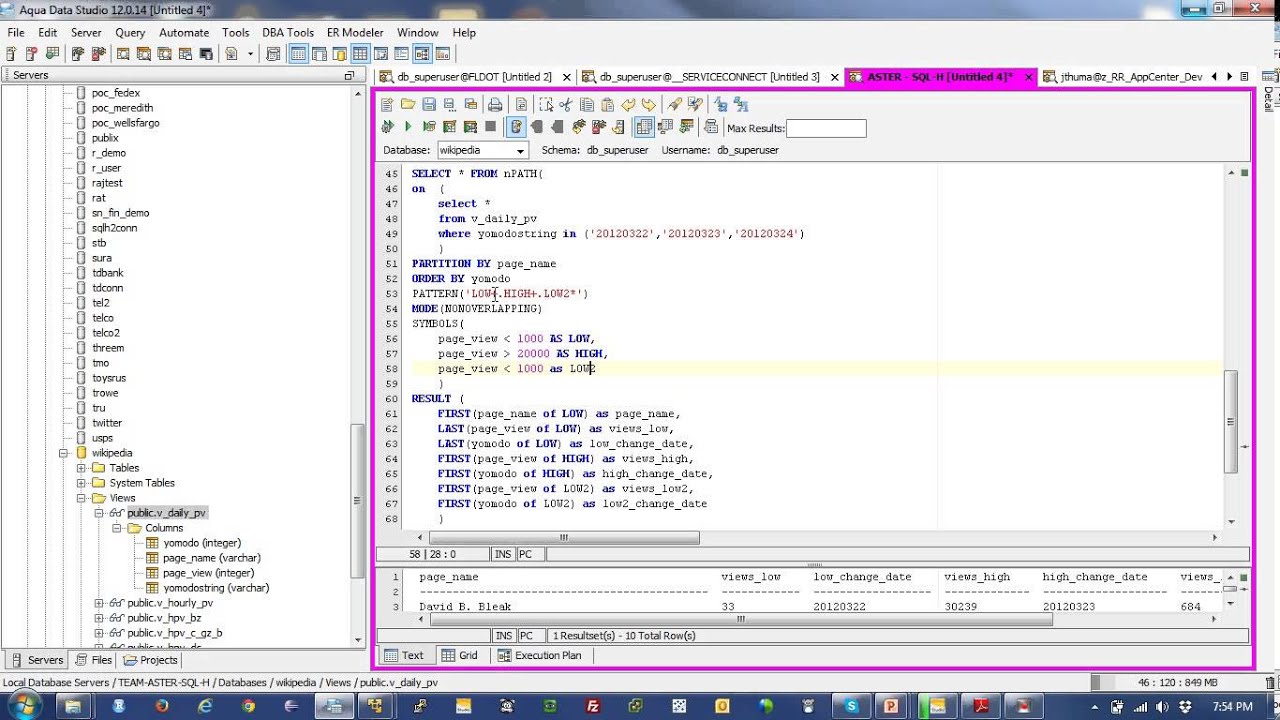Click the editor horizontal scrollbar thumb
The height and width of the screenshot is (720, 1280).
563,538
